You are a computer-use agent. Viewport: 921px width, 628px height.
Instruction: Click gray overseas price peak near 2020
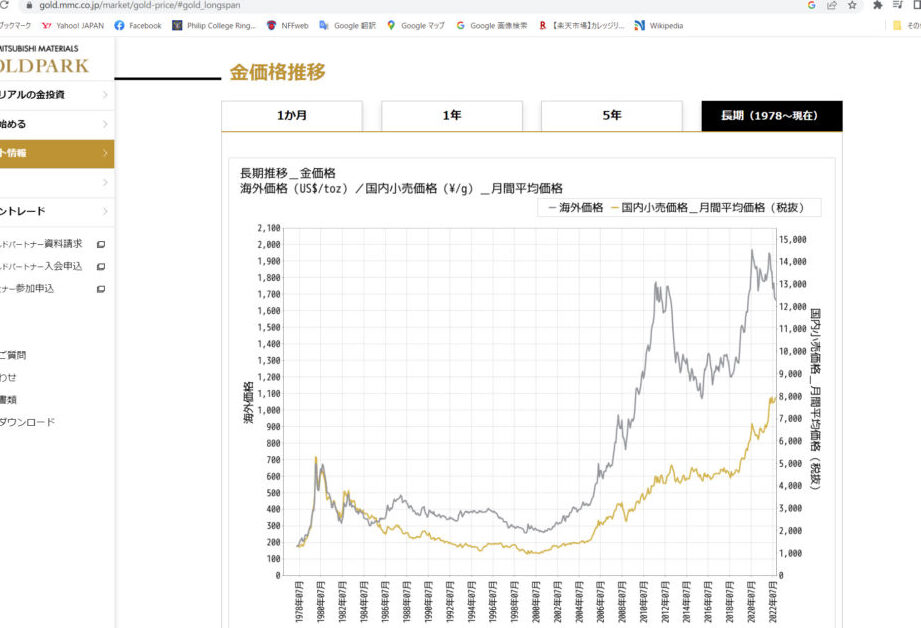pos(752,251)
